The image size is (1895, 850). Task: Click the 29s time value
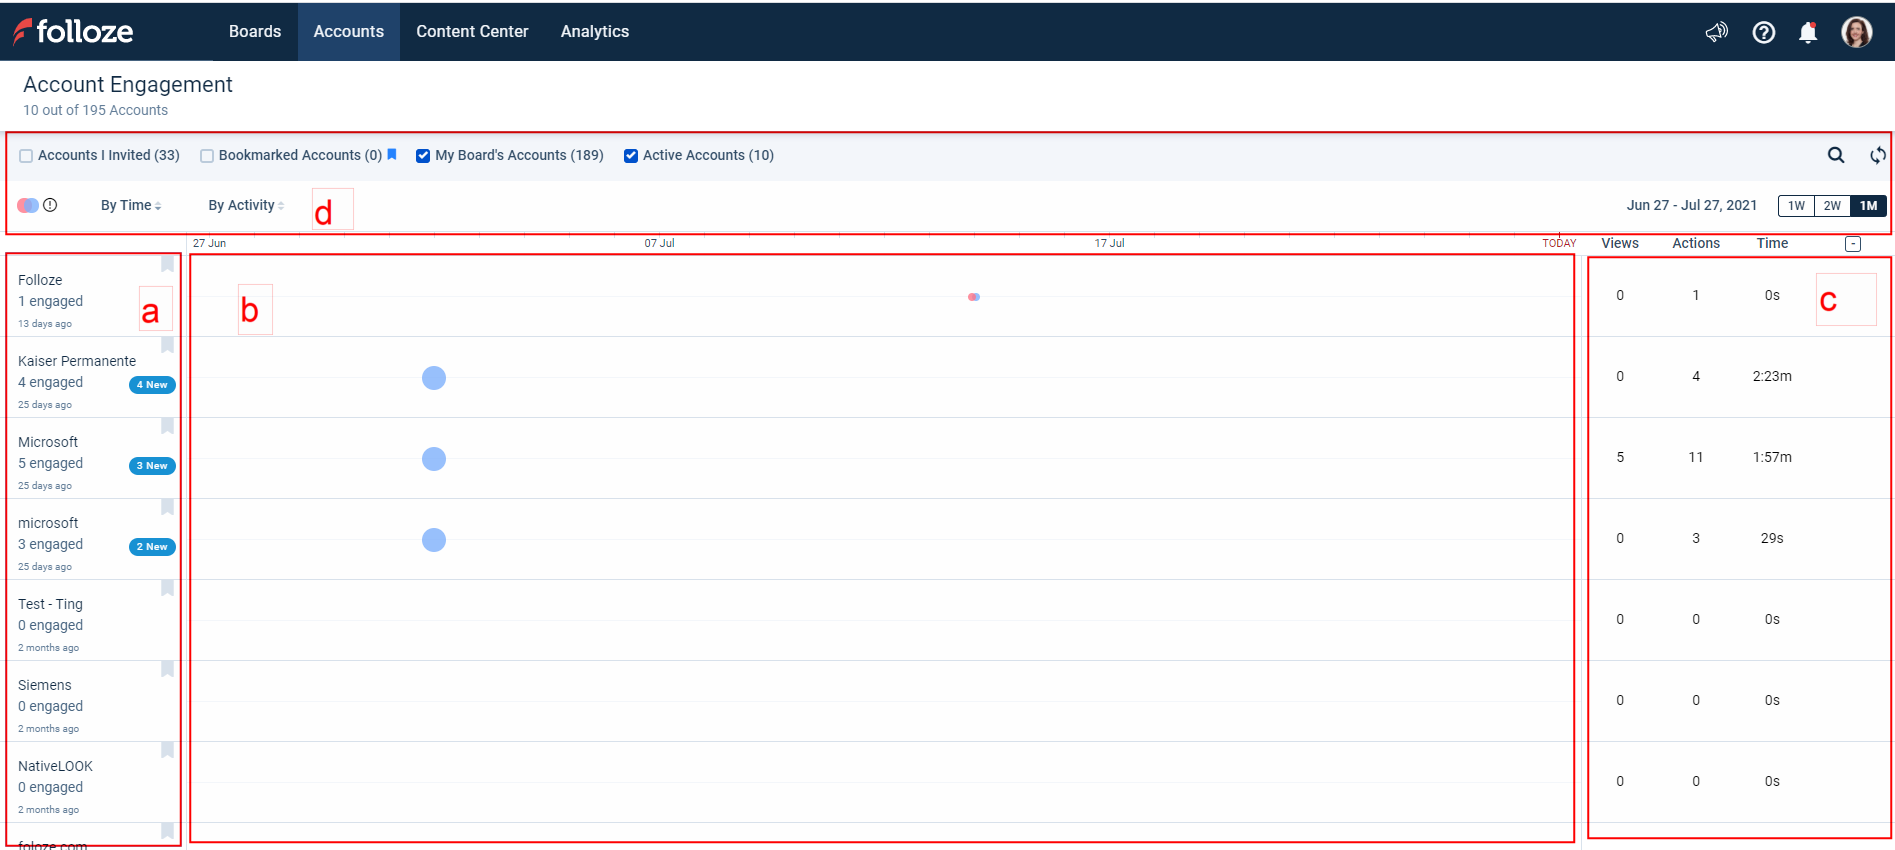coord(1772,538)
